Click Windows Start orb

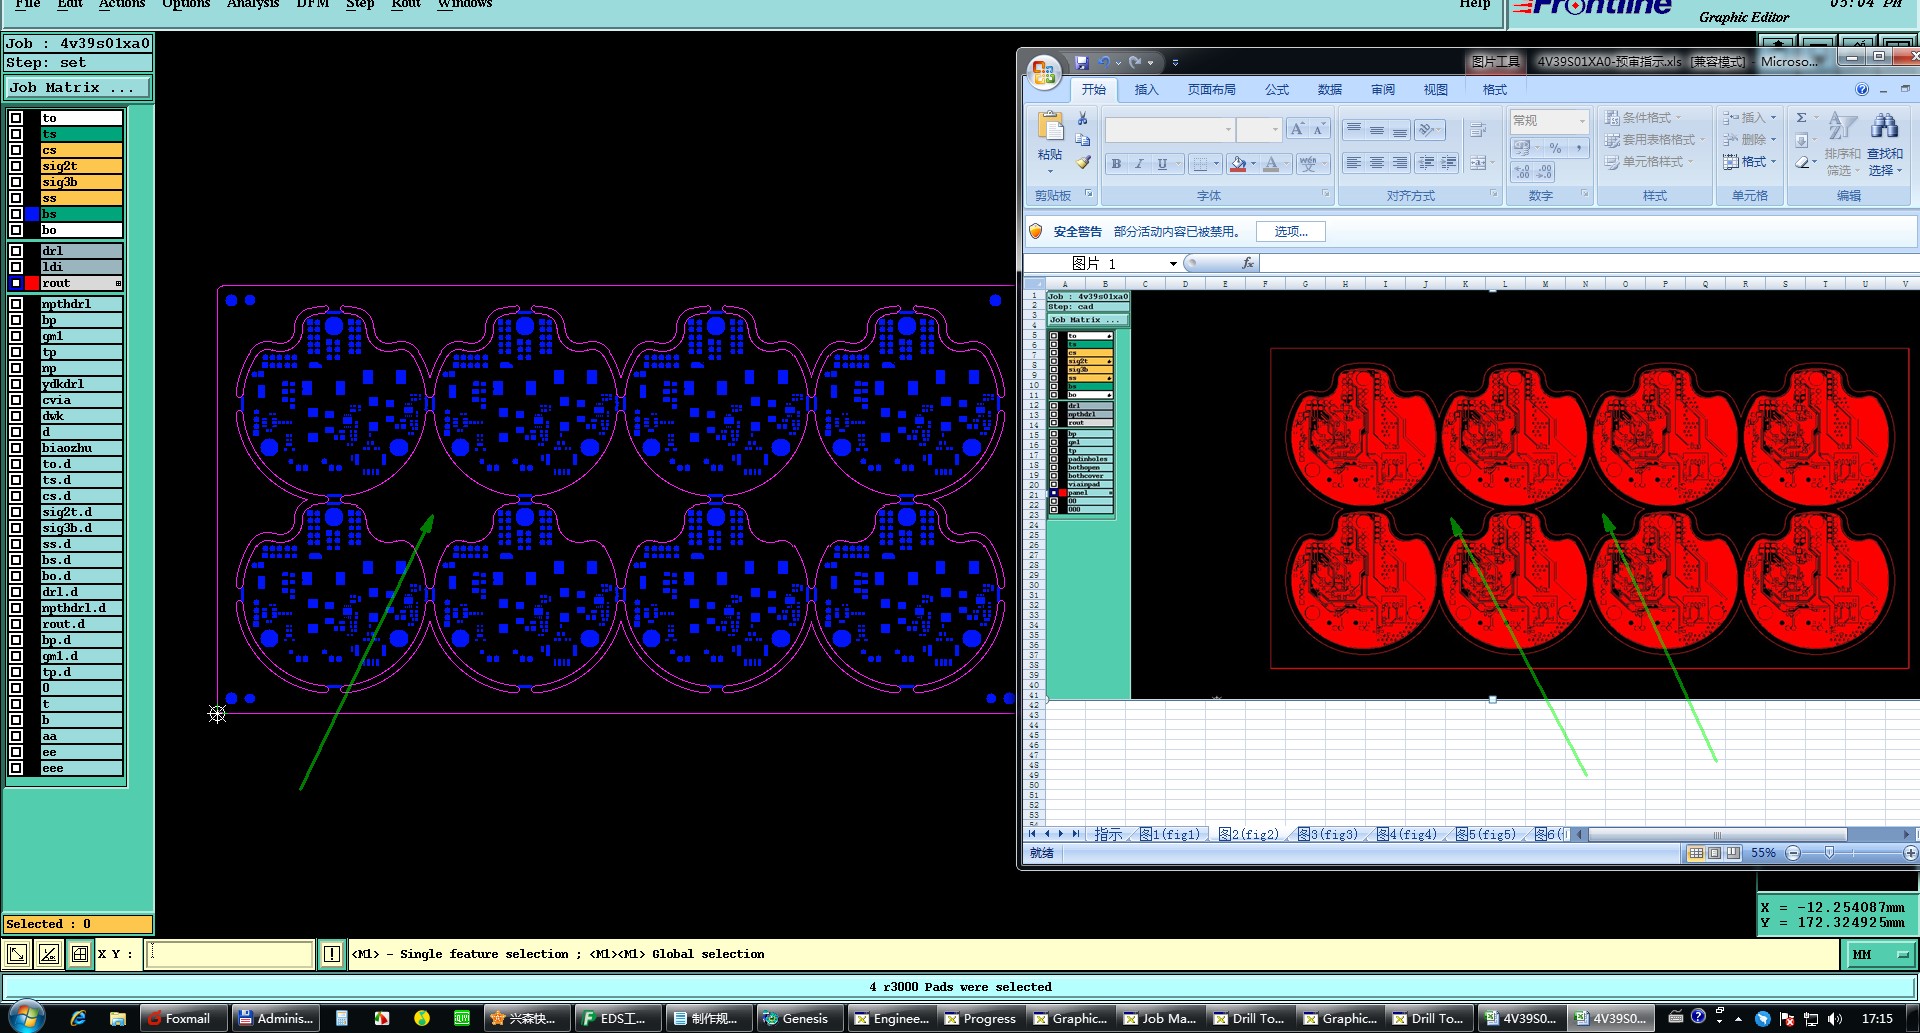27,1017
